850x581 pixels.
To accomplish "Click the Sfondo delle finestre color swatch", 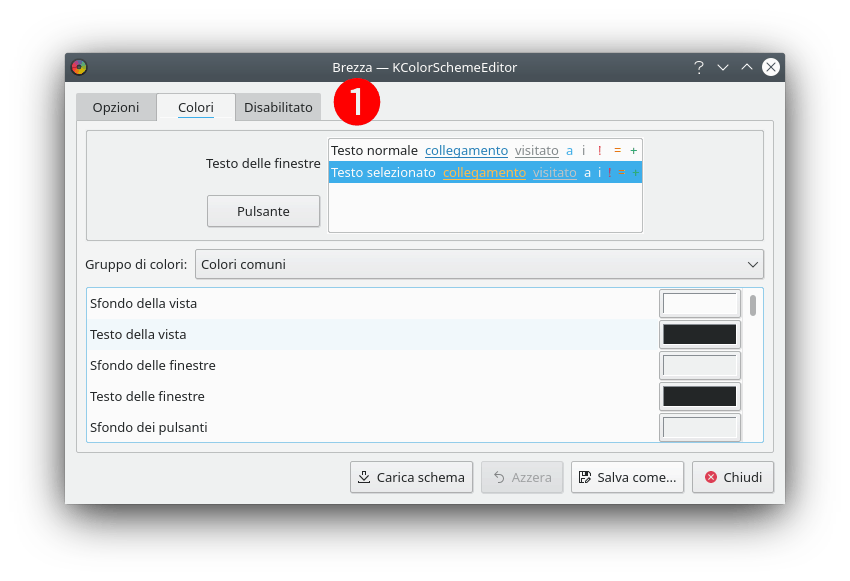I will 700,366.
